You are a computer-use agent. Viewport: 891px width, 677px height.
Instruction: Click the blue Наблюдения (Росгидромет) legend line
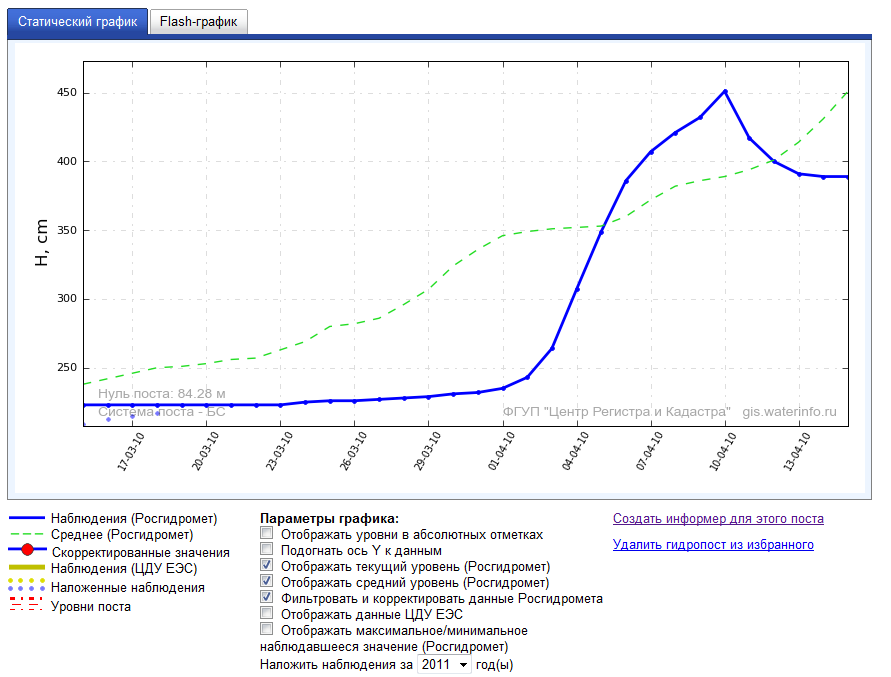click(x=27, y=519)
